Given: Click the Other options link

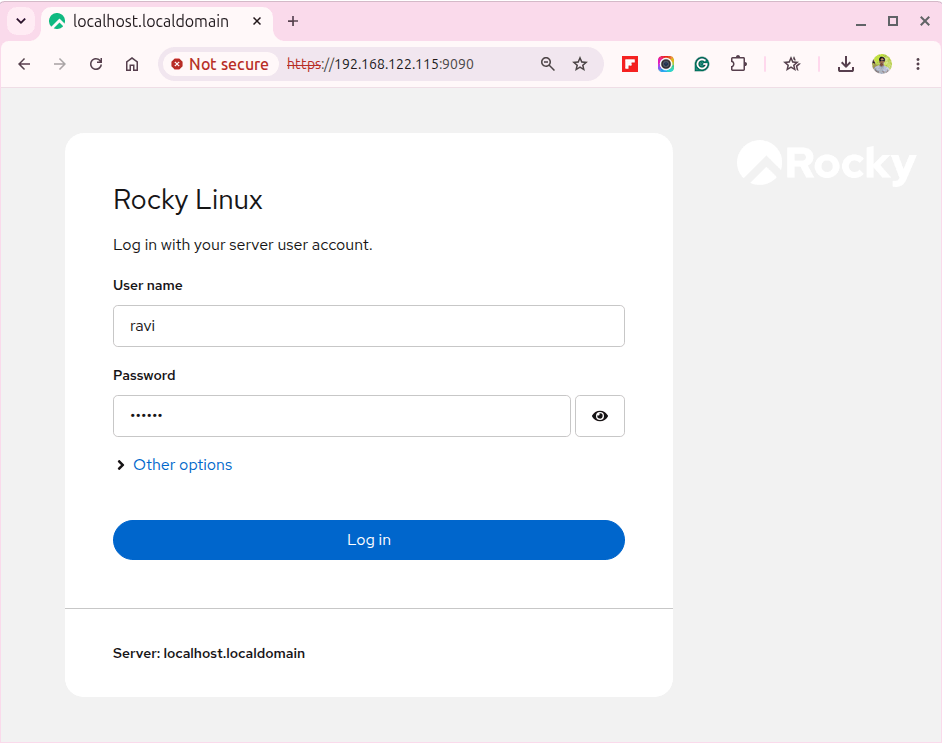Looking at the screenshot, I should tap(183, 465).
